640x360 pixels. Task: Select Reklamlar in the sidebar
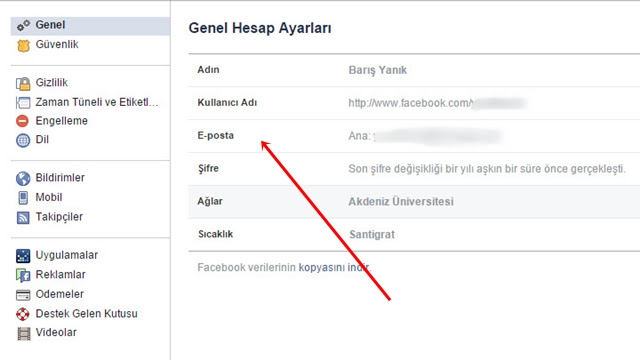coord(60,274)
